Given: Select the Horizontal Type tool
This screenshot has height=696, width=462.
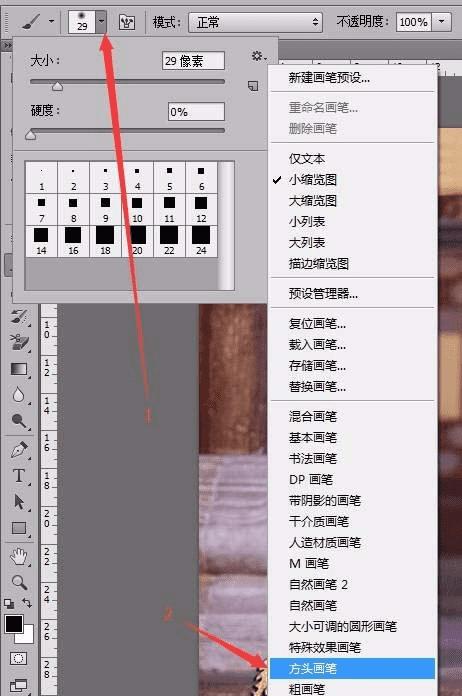Looking at the screenshot, I should click(19, 476).
